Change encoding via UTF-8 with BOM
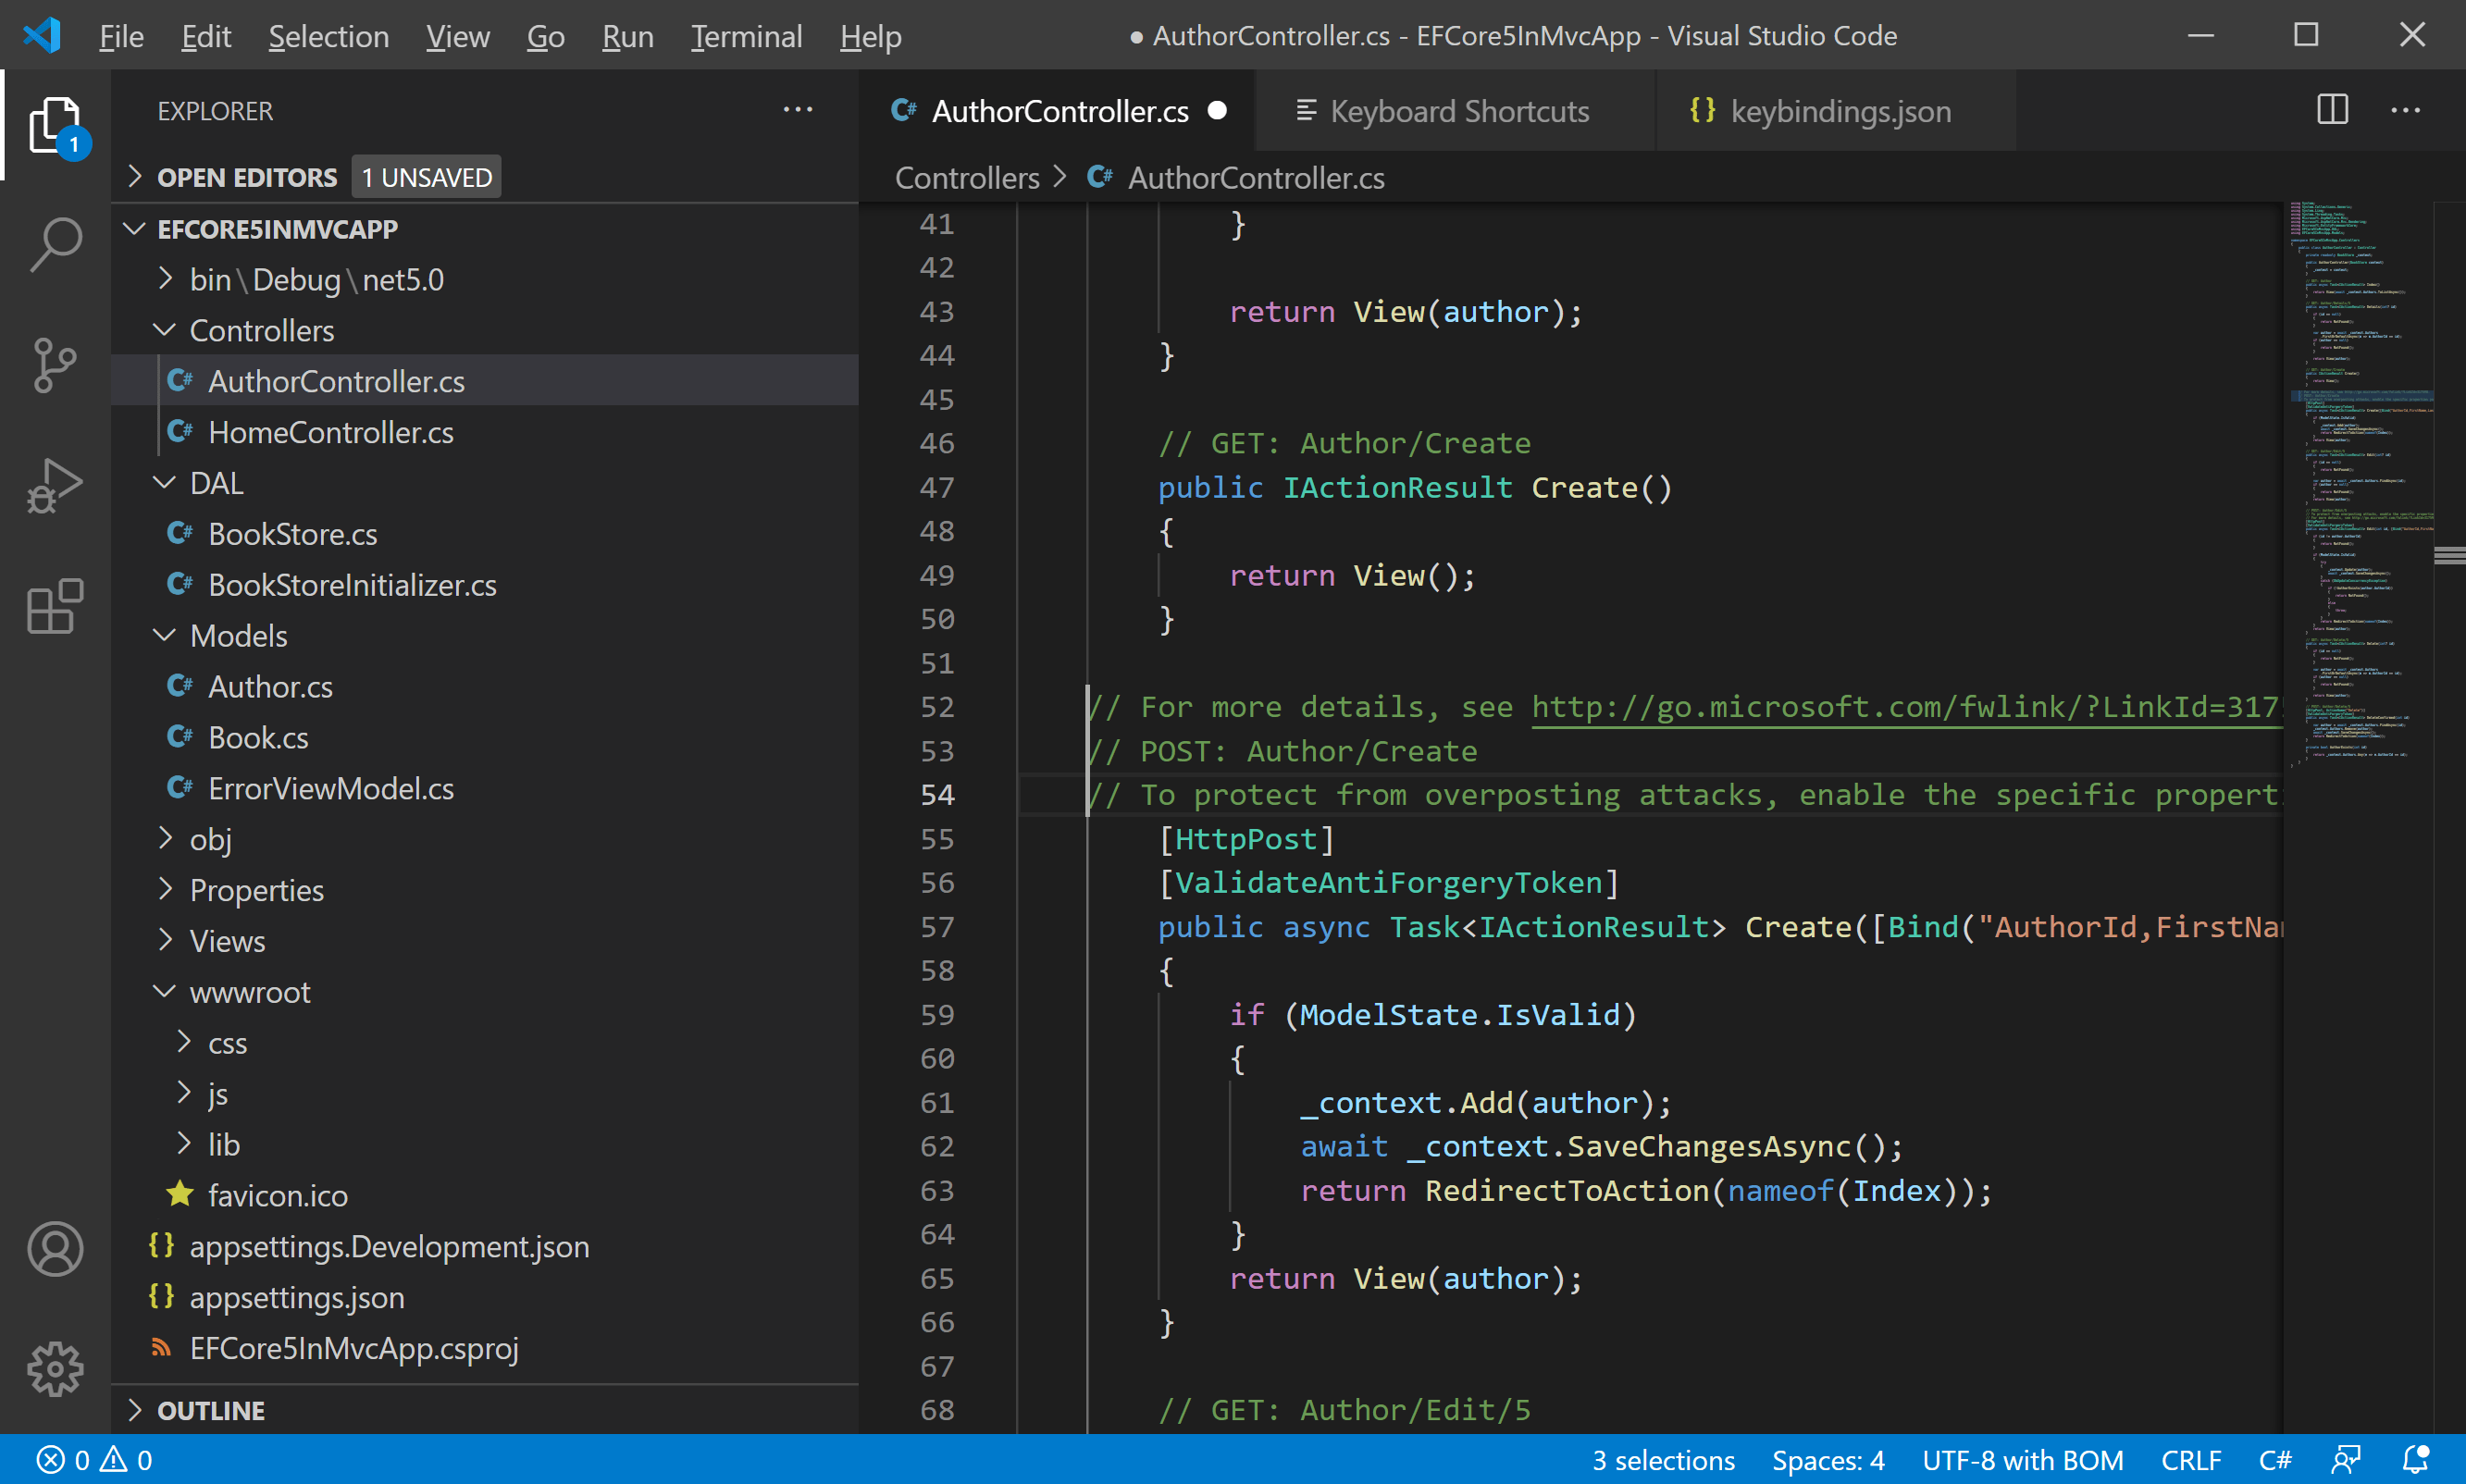 point(2022,1460)
